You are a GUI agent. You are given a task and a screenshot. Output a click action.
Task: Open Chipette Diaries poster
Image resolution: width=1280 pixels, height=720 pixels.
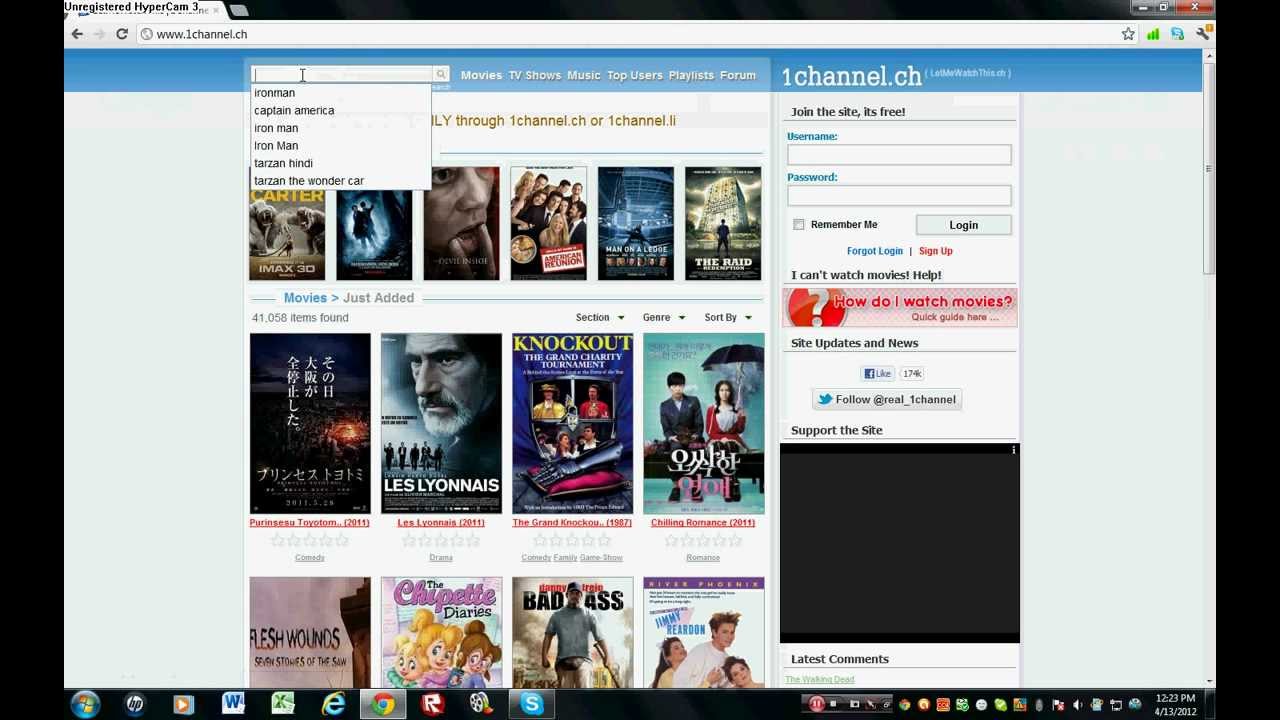(441, 632)
